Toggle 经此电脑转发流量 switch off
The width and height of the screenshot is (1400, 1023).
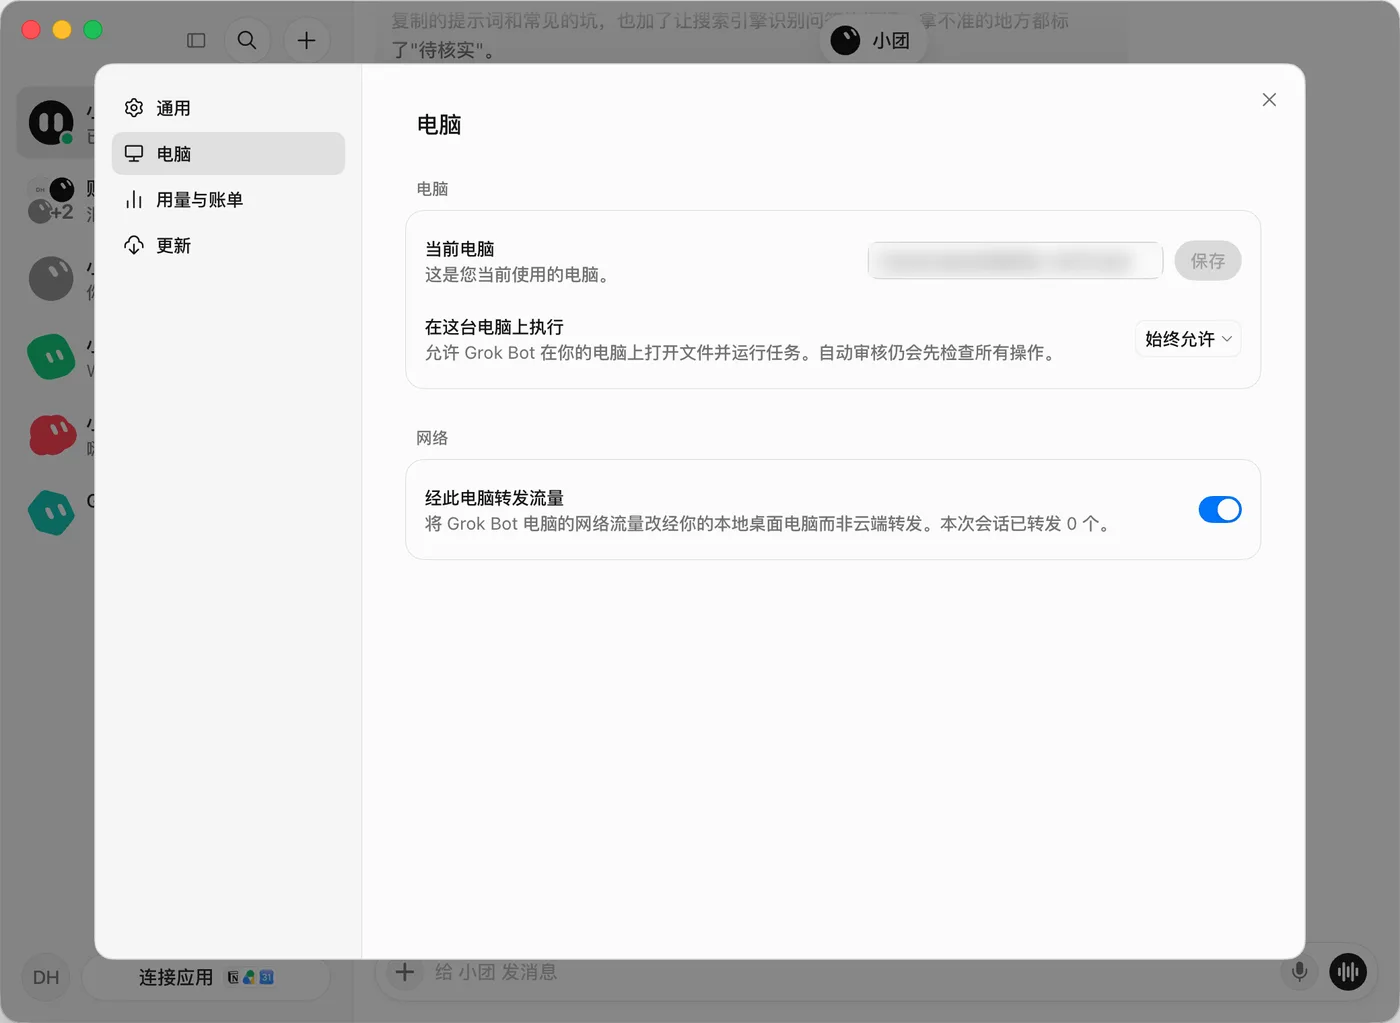1220,510
